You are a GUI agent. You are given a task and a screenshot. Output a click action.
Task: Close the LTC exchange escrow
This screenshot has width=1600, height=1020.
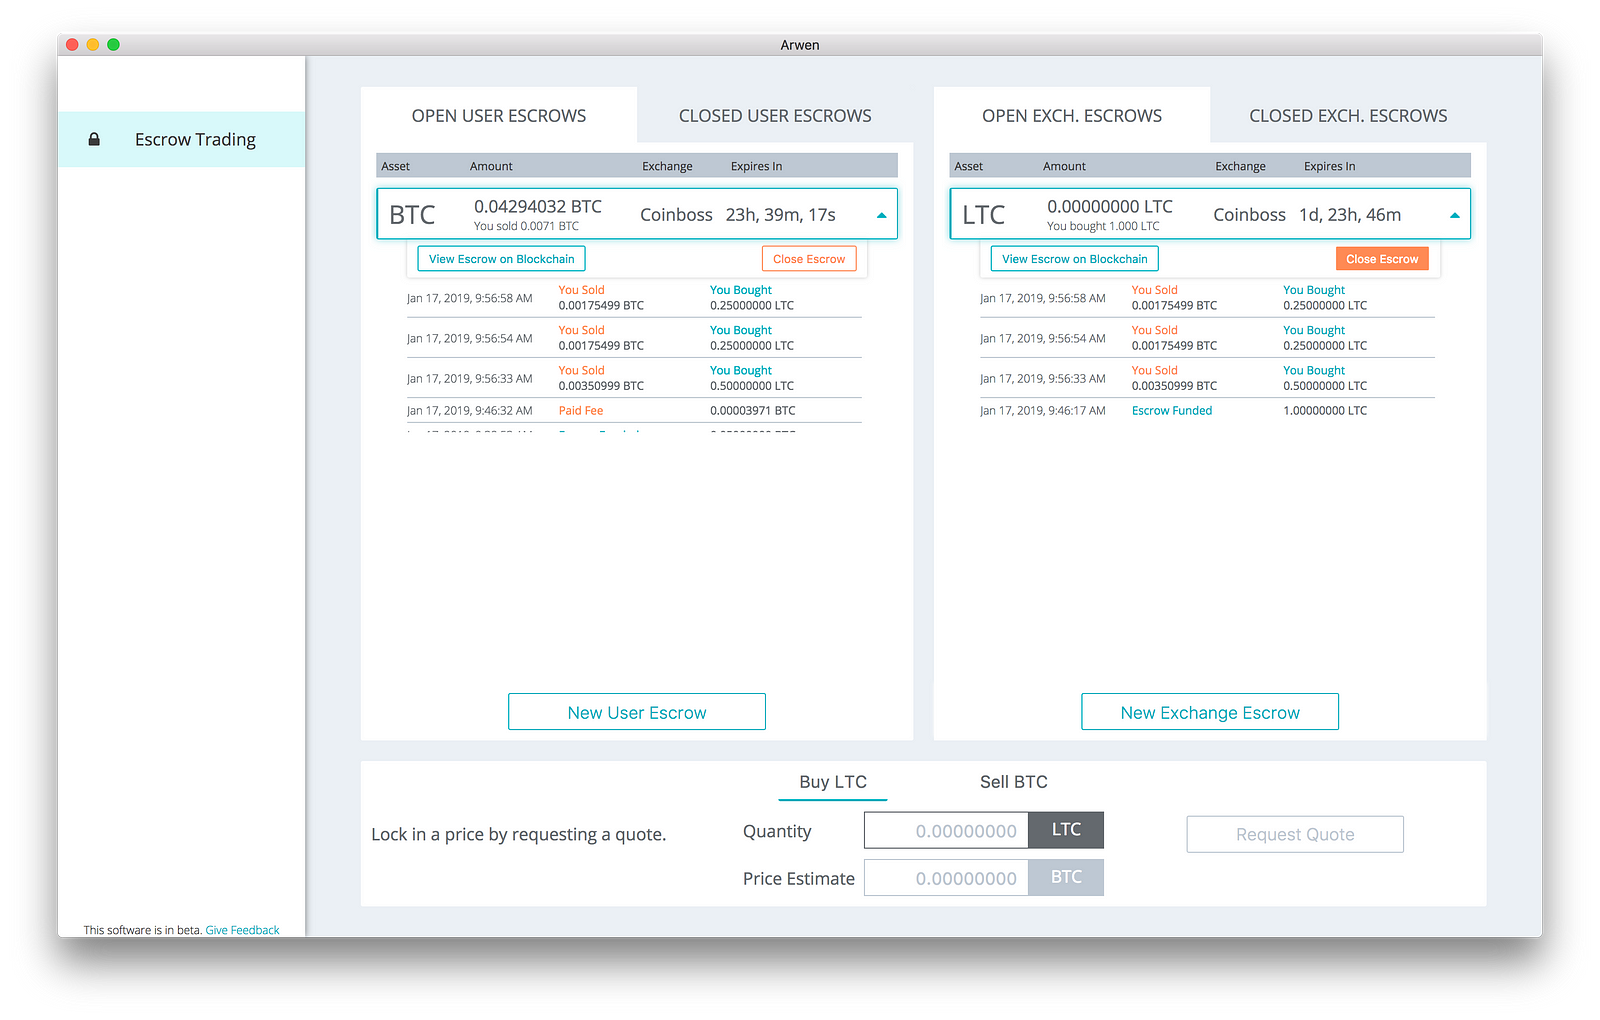(1382, 259)
